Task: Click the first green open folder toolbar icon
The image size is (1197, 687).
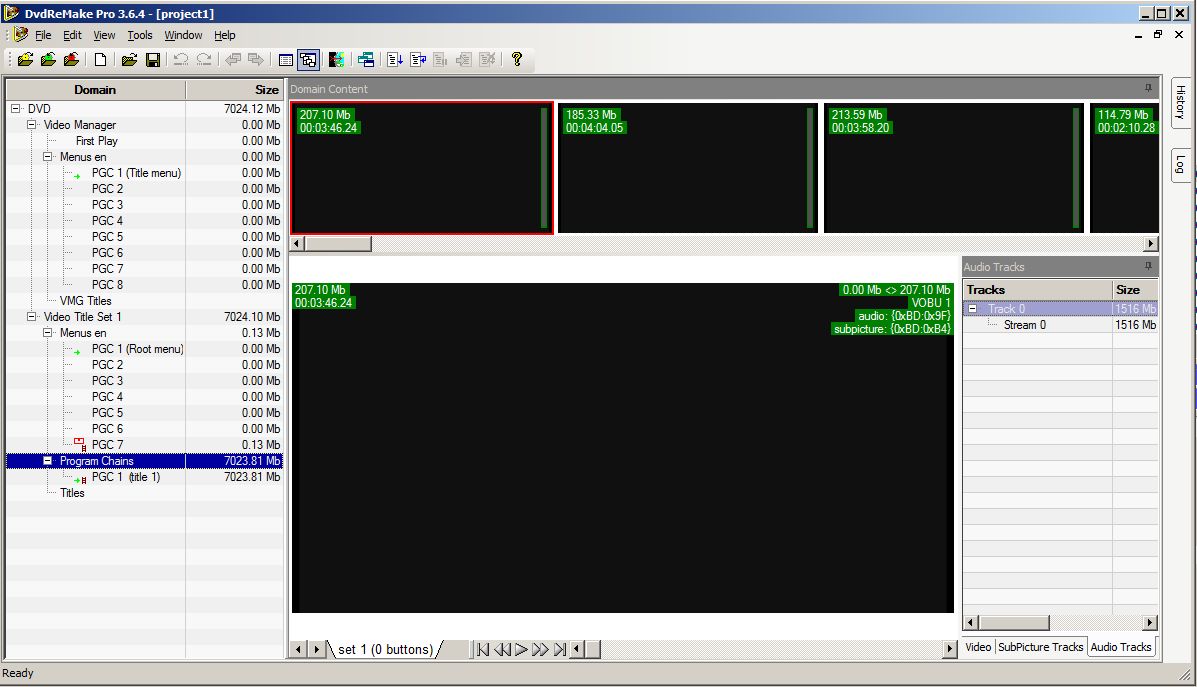Action: point(26,60)
